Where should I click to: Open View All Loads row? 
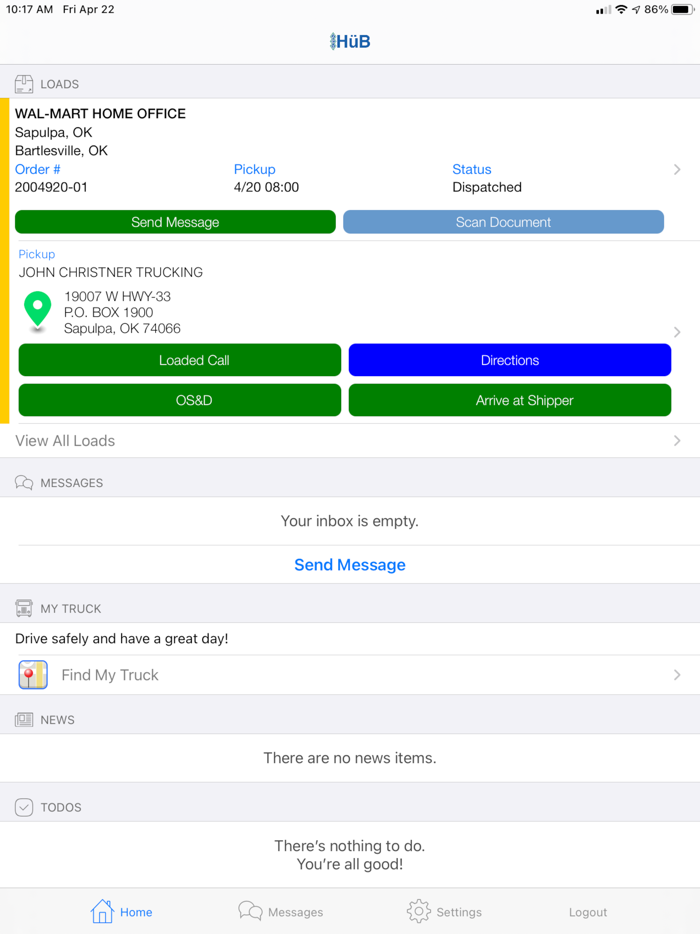[x=350, y=441]
